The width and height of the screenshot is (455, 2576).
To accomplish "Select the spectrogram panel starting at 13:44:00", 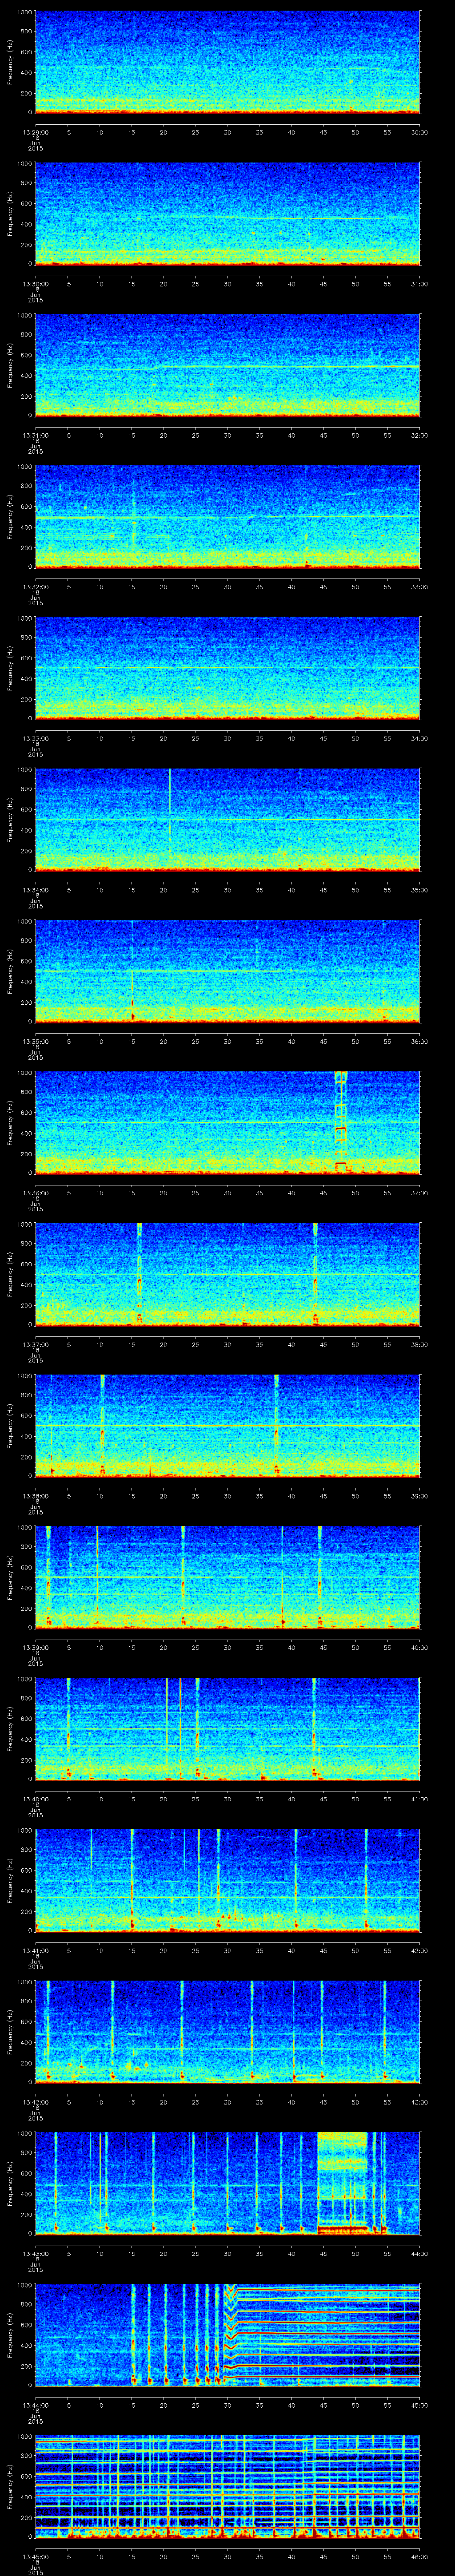I will pyautogui.click(x=227, y=2334).
